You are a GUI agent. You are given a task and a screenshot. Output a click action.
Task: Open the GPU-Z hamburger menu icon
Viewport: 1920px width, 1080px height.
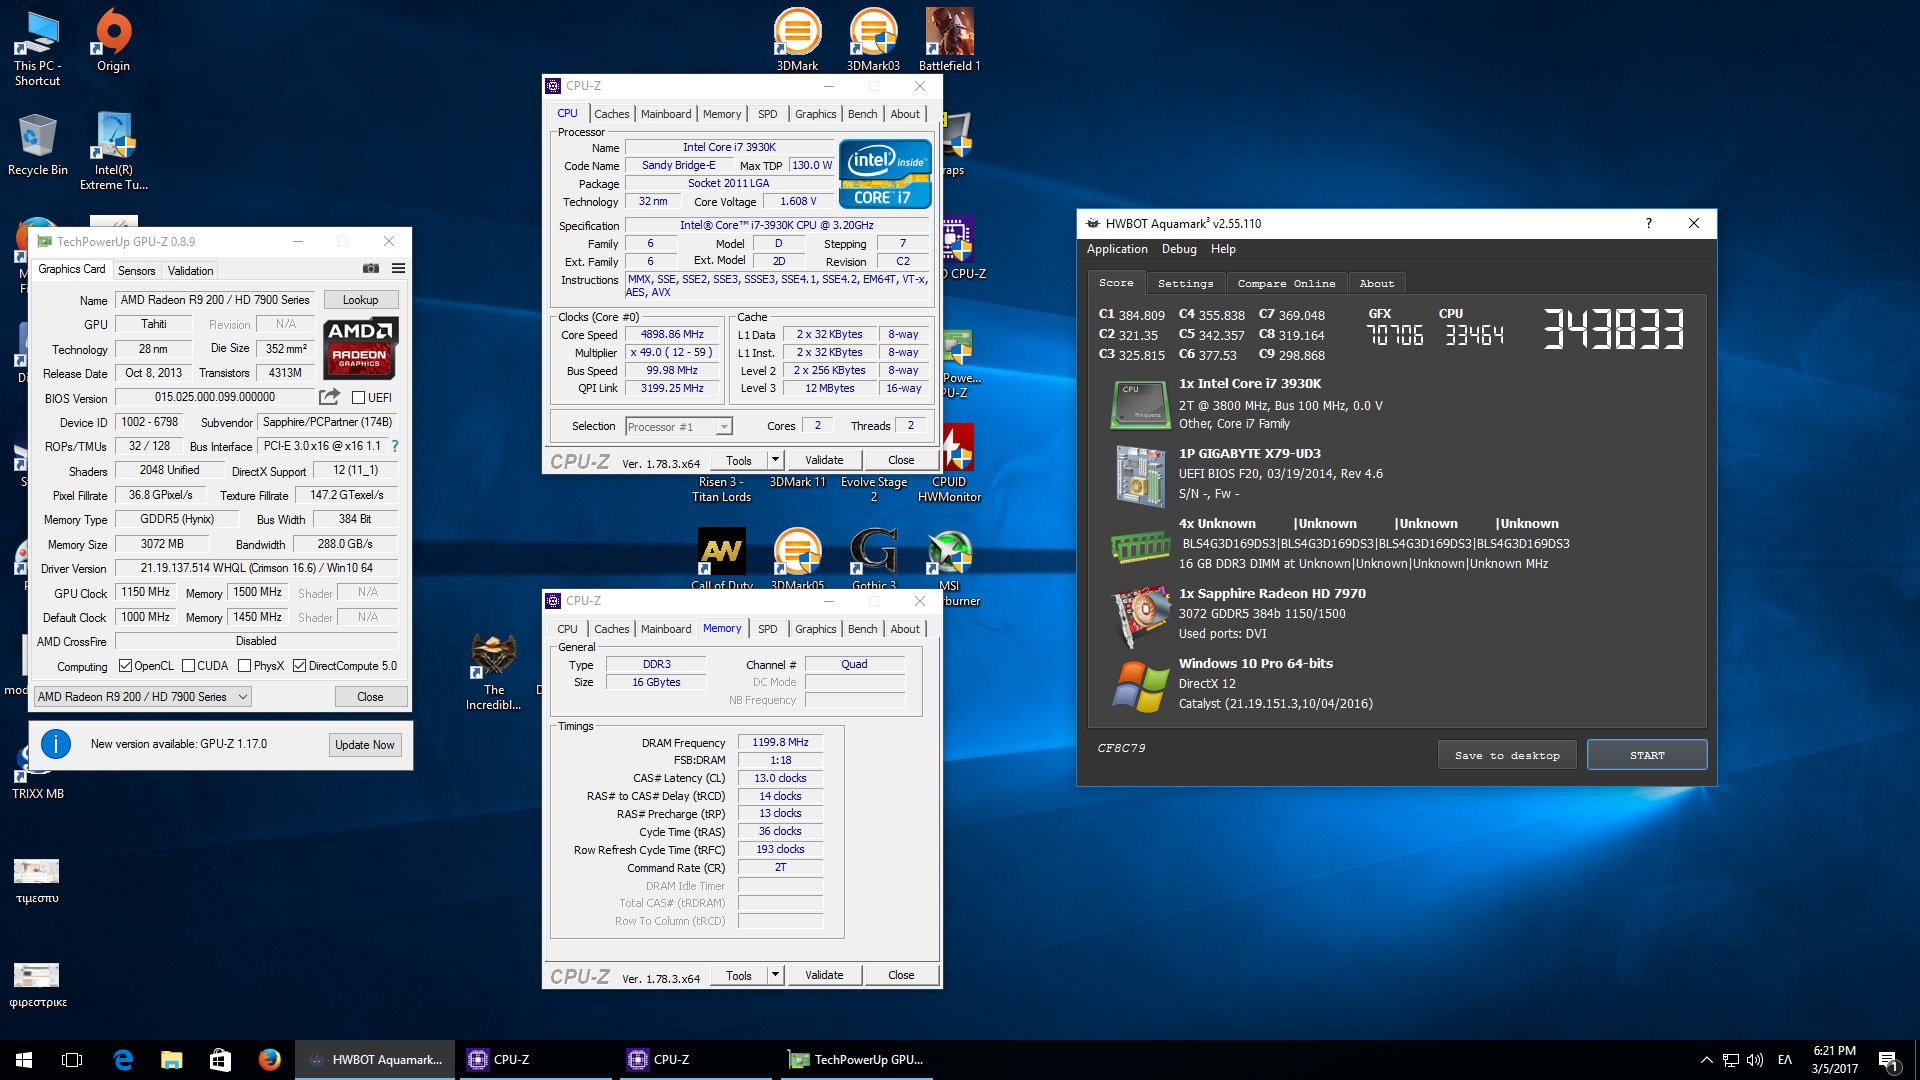point(398,269)
